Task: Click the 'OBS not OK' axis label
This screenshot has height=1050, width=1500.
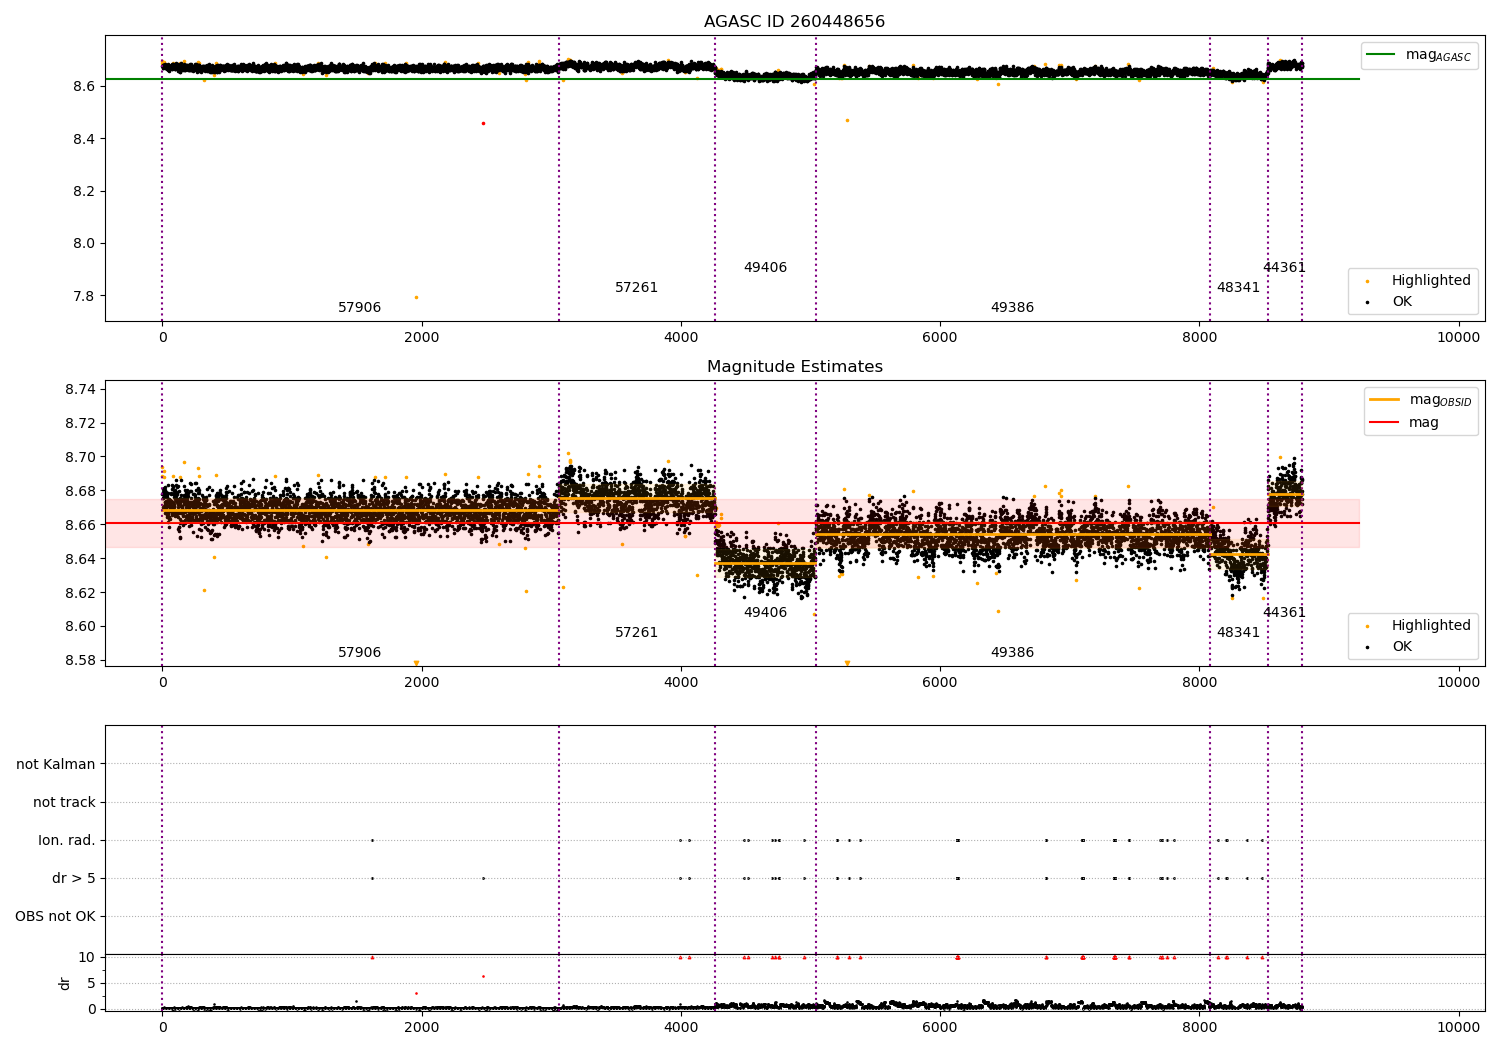Action: point(55,917)
